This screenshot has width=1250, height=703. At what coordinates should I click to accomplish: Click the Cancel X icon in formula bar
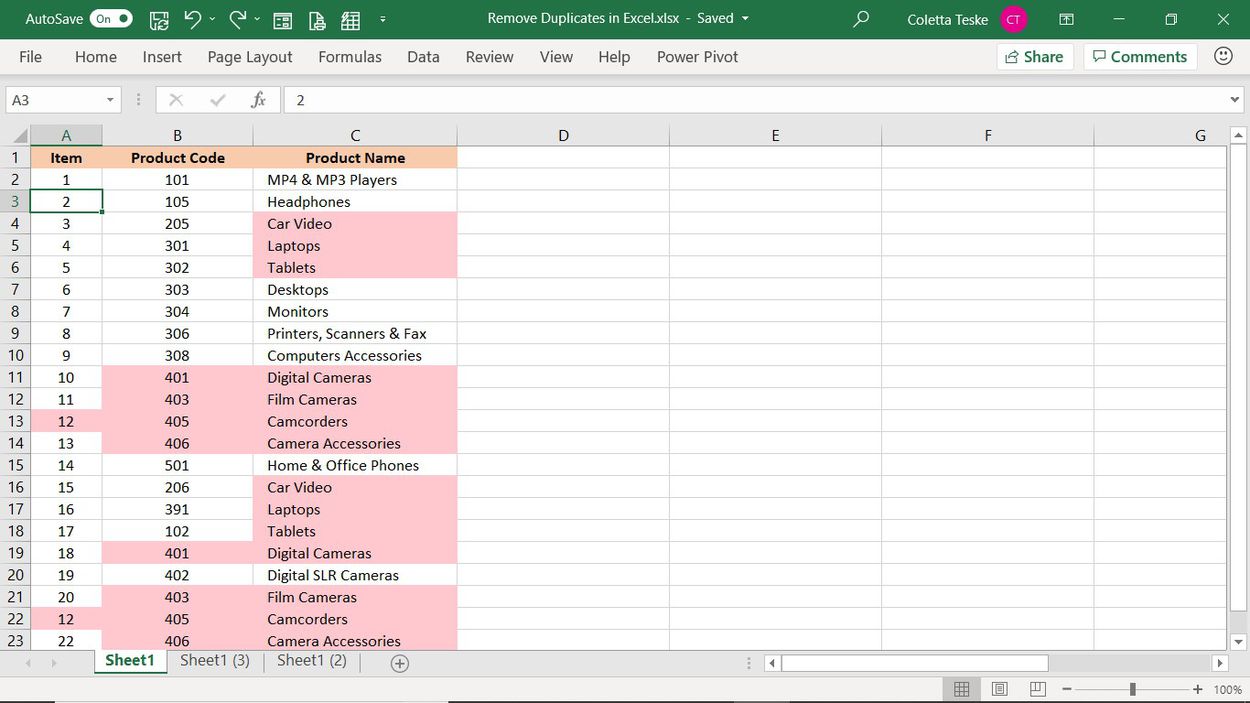click(176, 100)
